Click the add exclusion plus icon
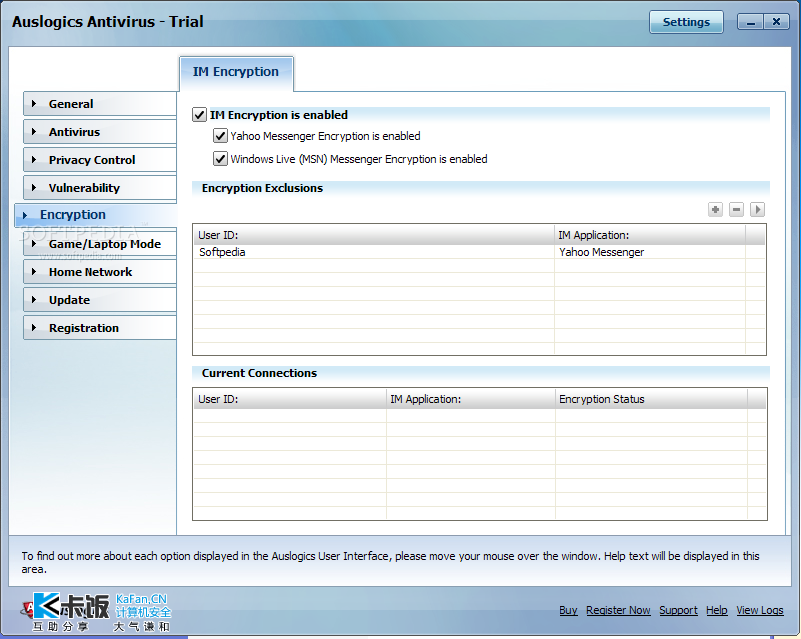This screenshot has width=801, height=639. tap(715, 209)
